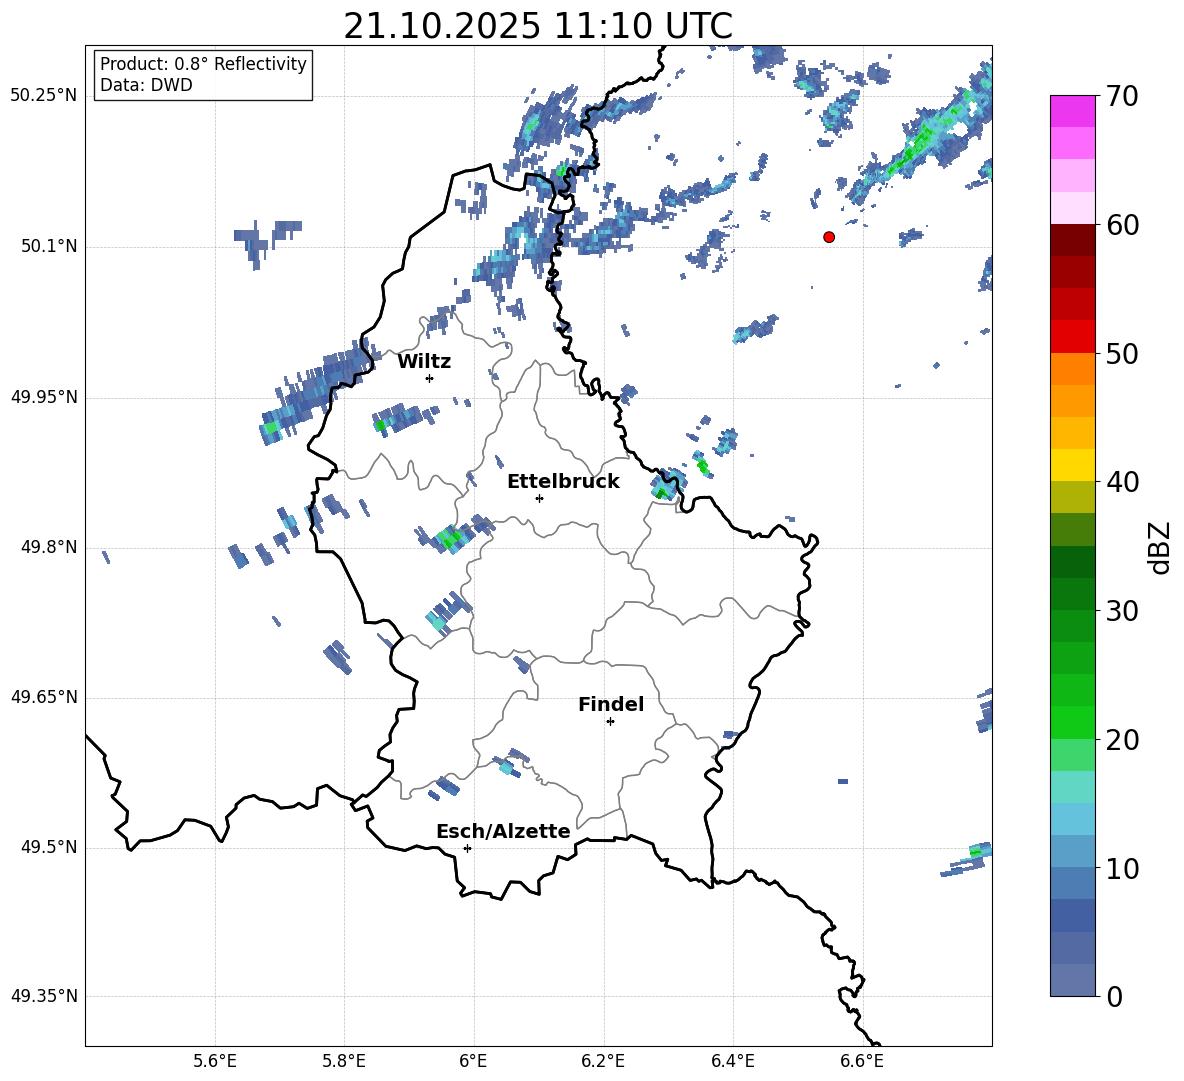Image resolution: width=1184 pixels, height=1081 pixels.
Task: Click the Findel station cross marker
Action: tap(610, 722)
